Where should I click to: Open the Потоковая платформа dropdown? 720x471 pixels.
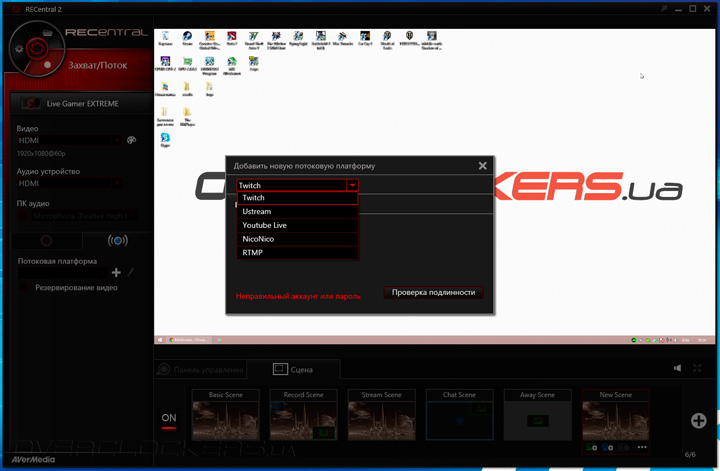63,273
